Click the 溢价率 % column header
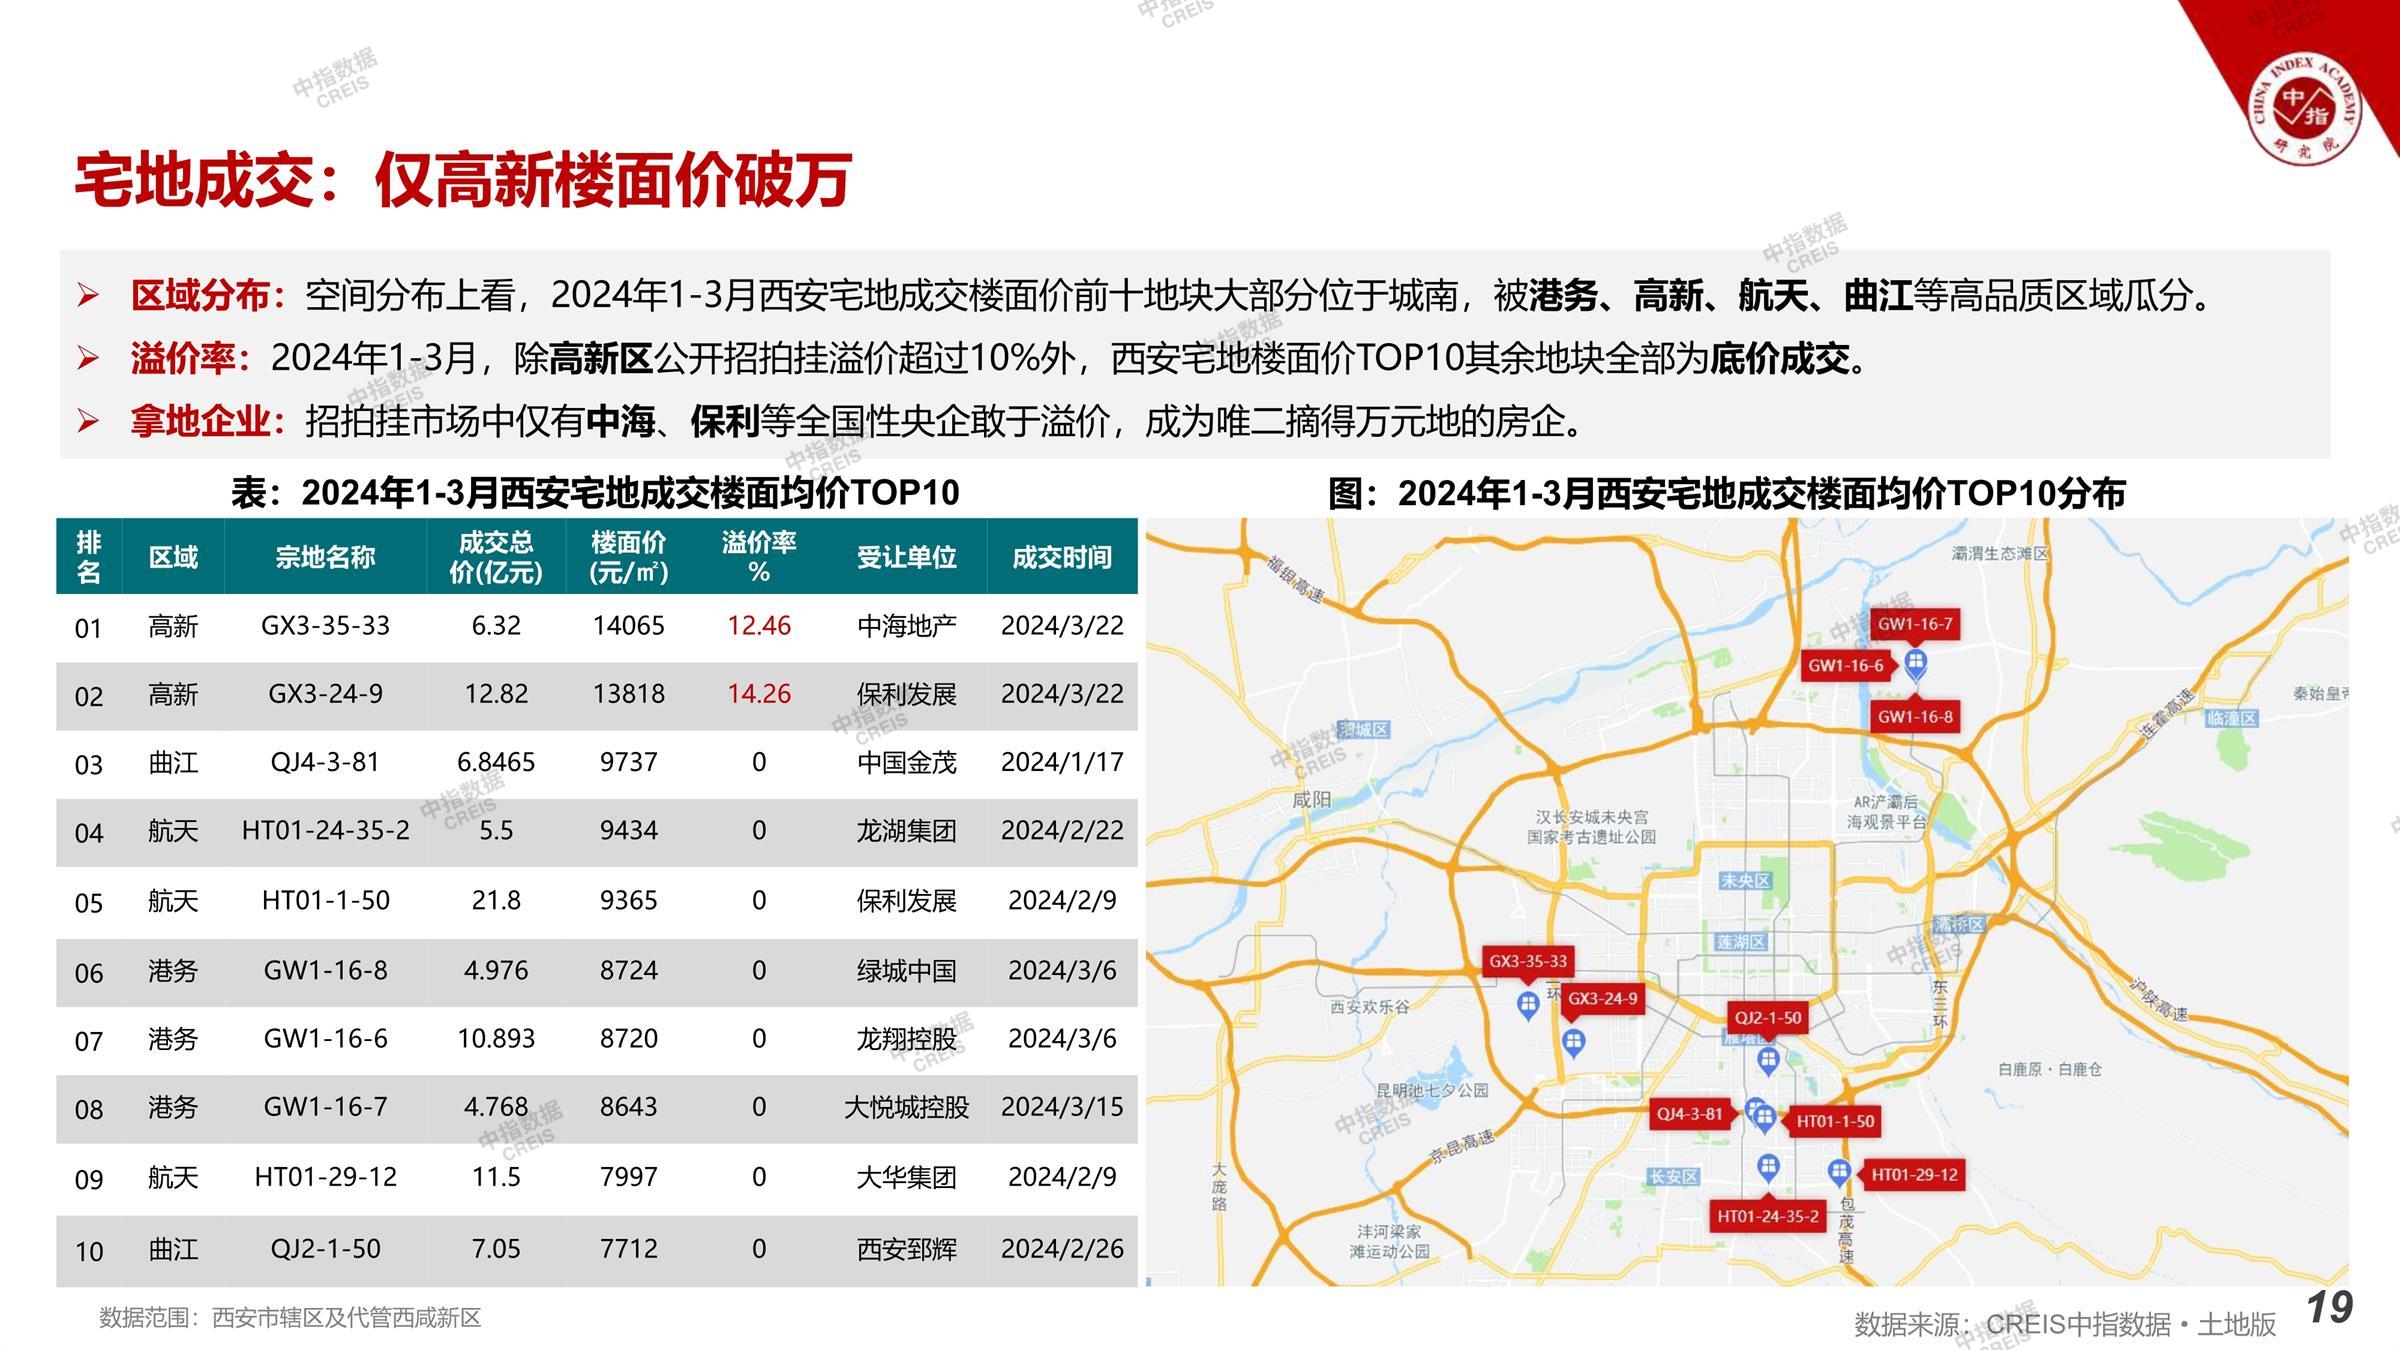2400x1350 pixels. 759,557
